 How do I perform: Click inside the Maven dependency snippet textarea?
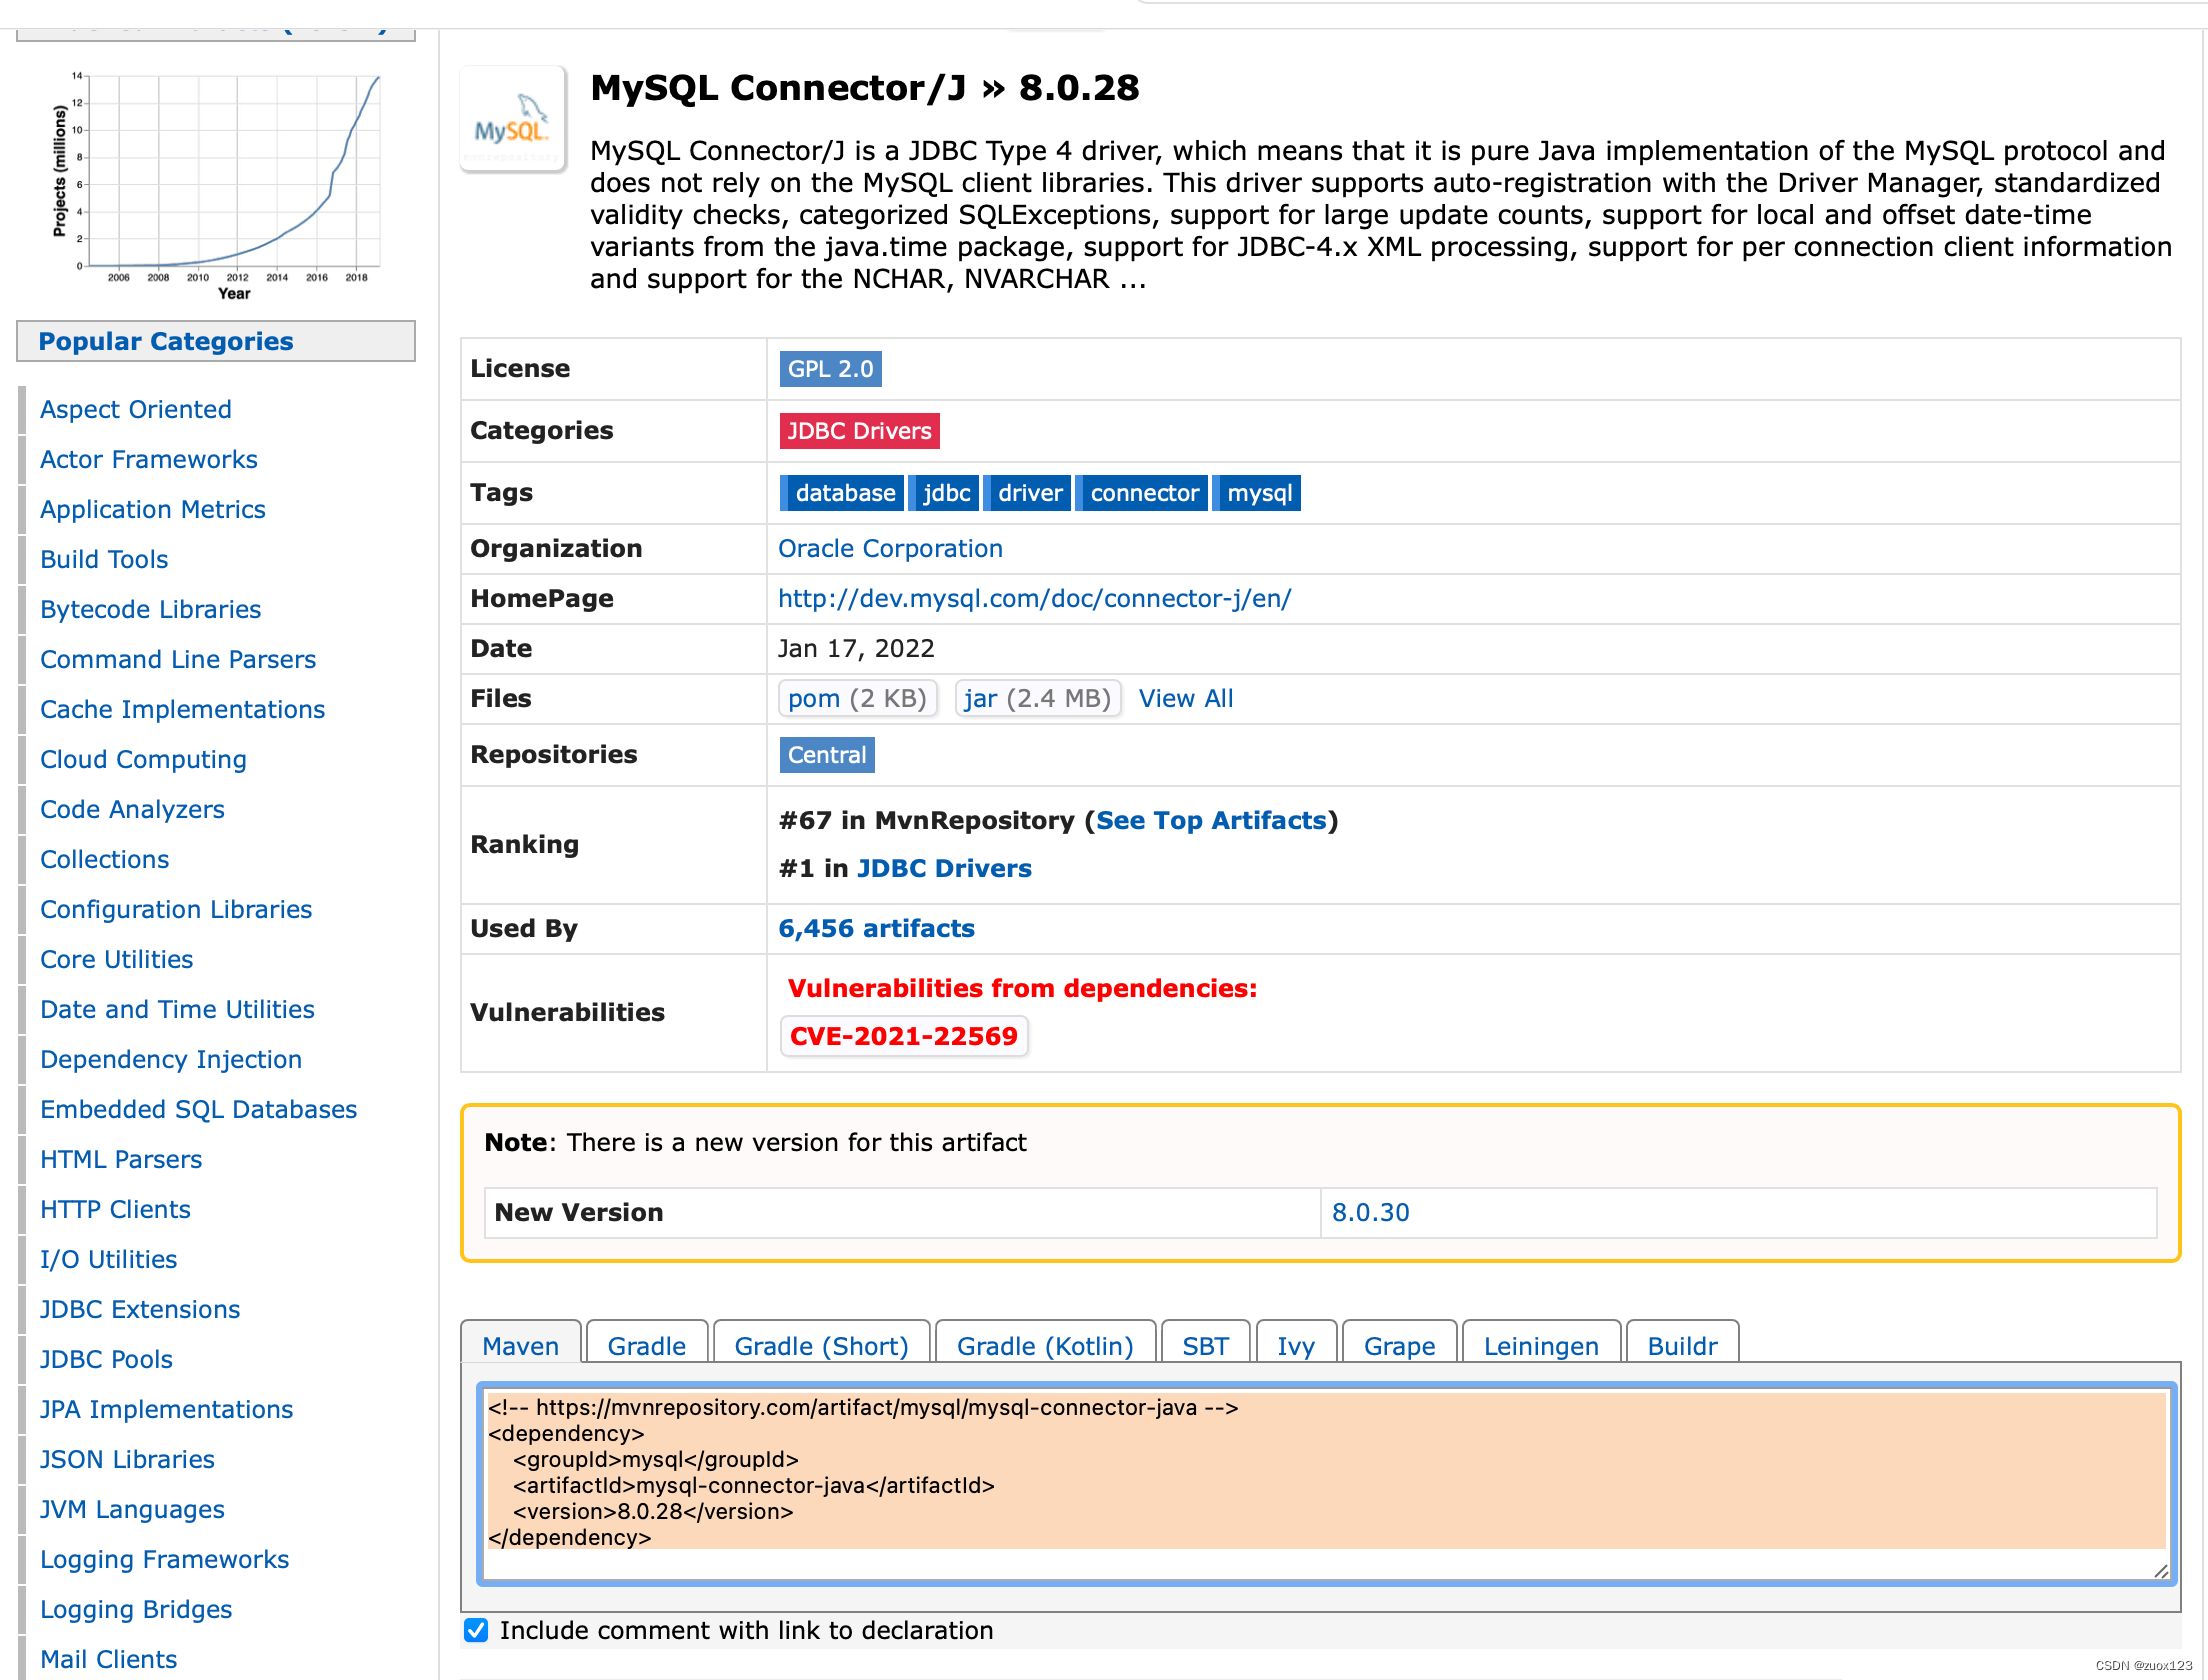(x=1327, y=1484)
